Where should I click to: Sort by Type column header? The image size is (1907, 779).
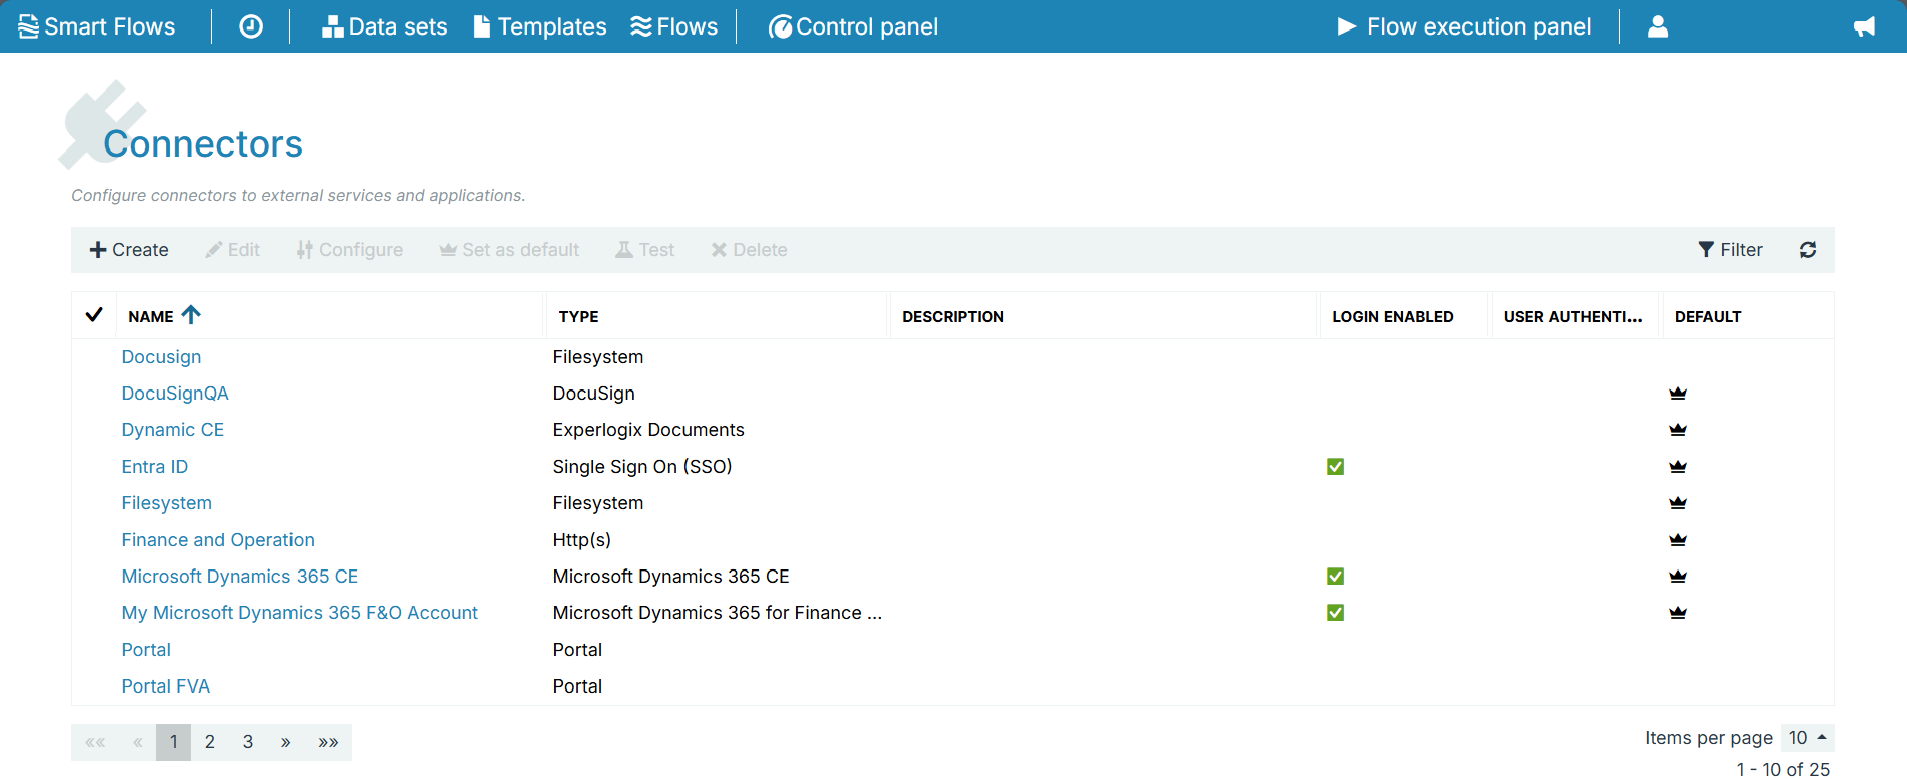coord(579,316)
